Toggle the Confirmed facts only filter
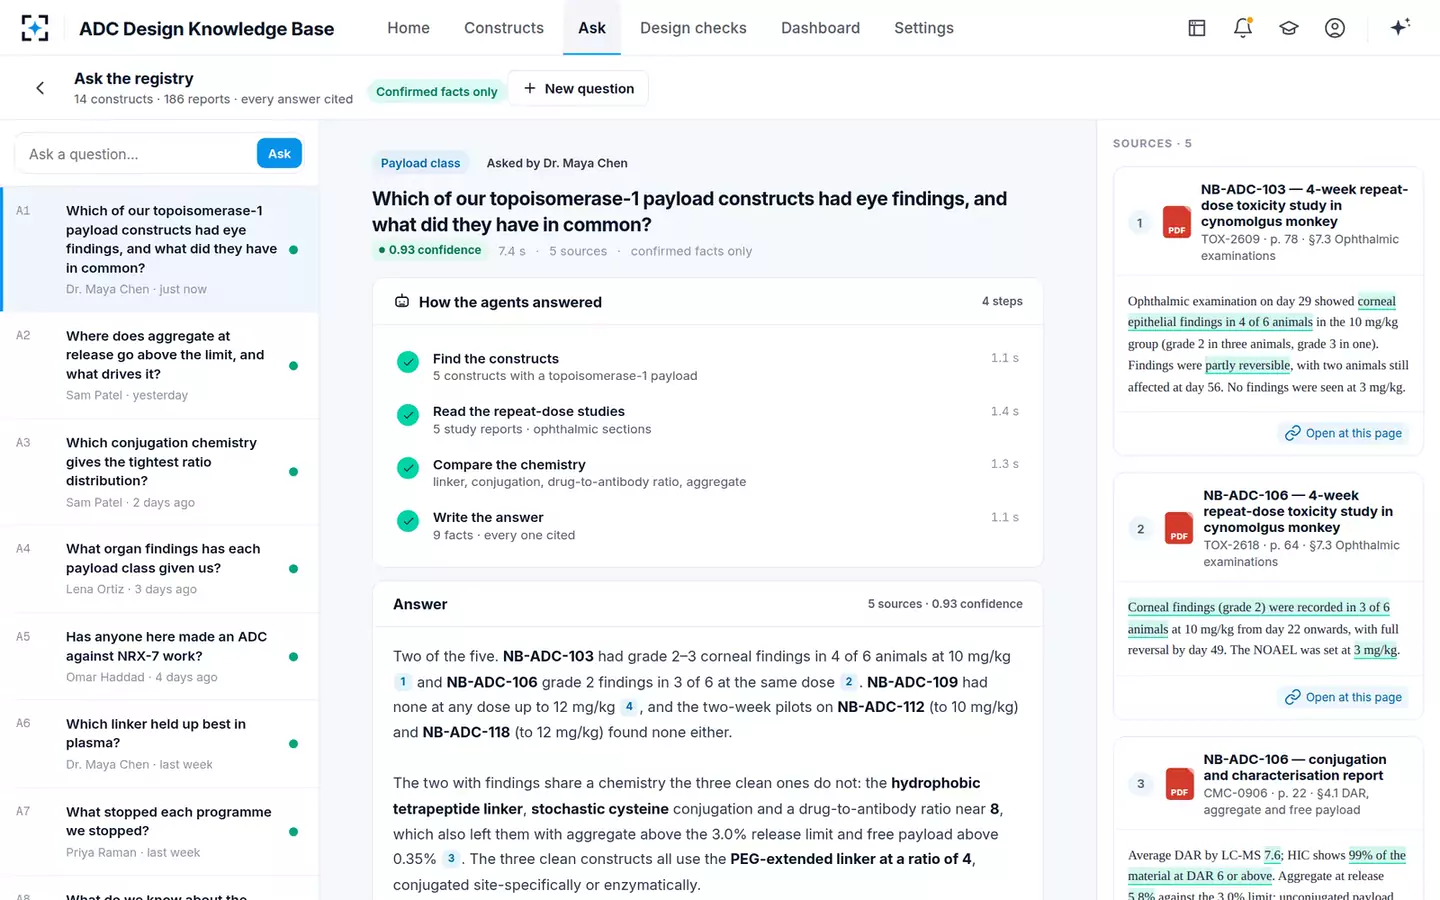1440x900 pixels. 437,91
